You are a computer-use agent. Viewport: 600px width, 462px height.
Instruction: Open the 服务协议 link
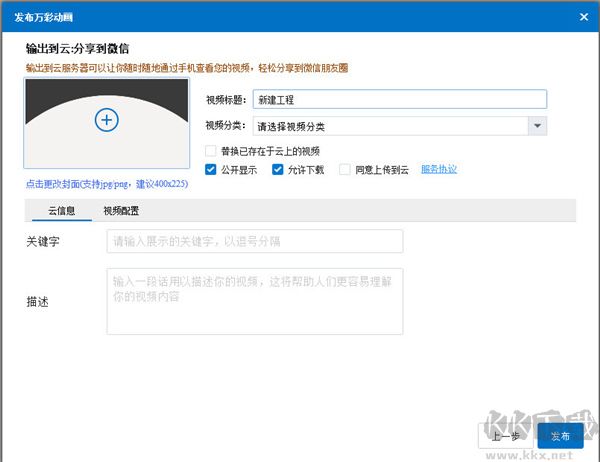coord(439,170)
